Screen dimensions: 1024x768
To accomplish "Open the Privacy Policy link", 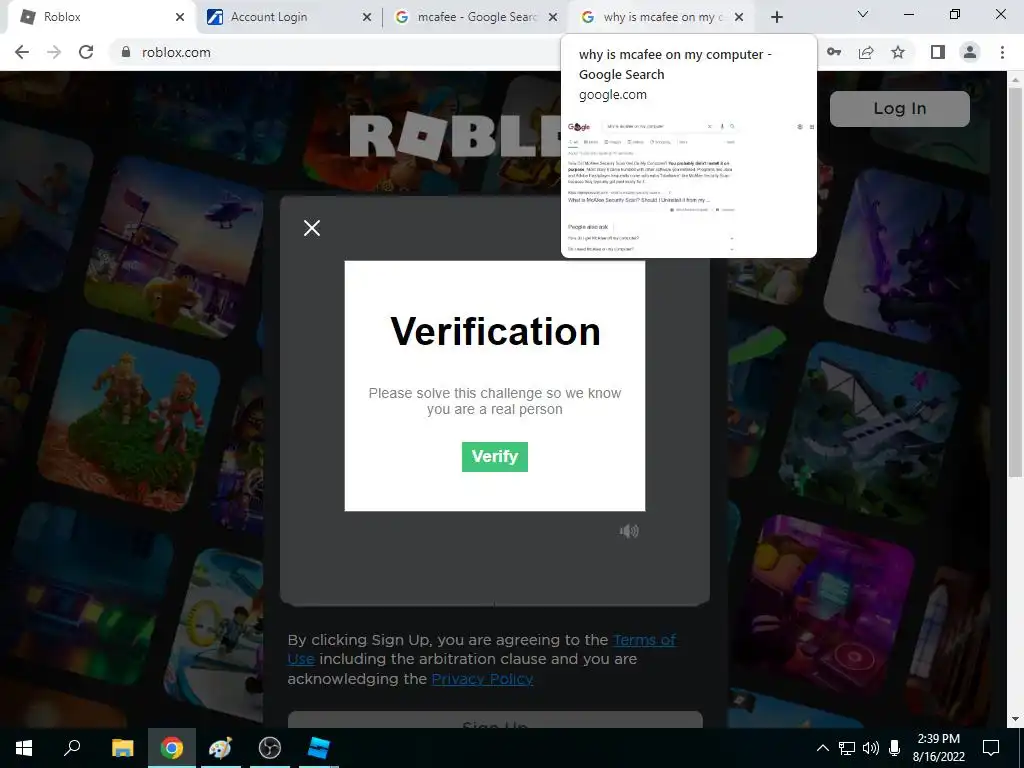I will click(x=482, y=679).
